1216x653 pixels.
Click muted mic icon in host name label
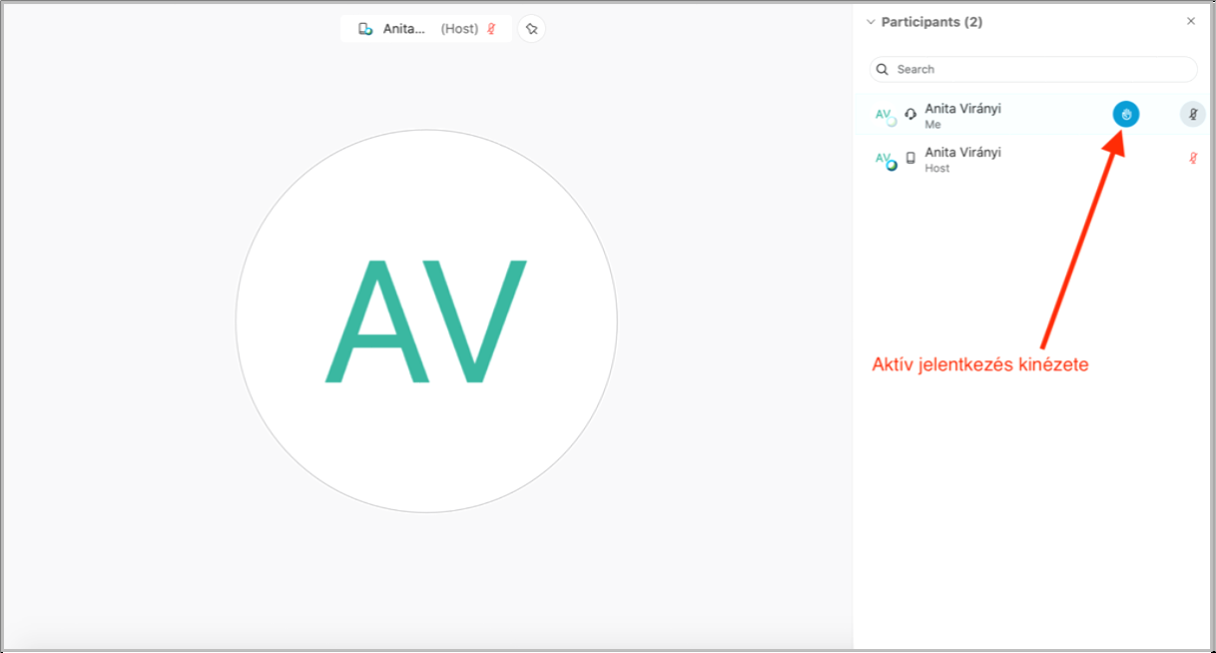(491, 29)
